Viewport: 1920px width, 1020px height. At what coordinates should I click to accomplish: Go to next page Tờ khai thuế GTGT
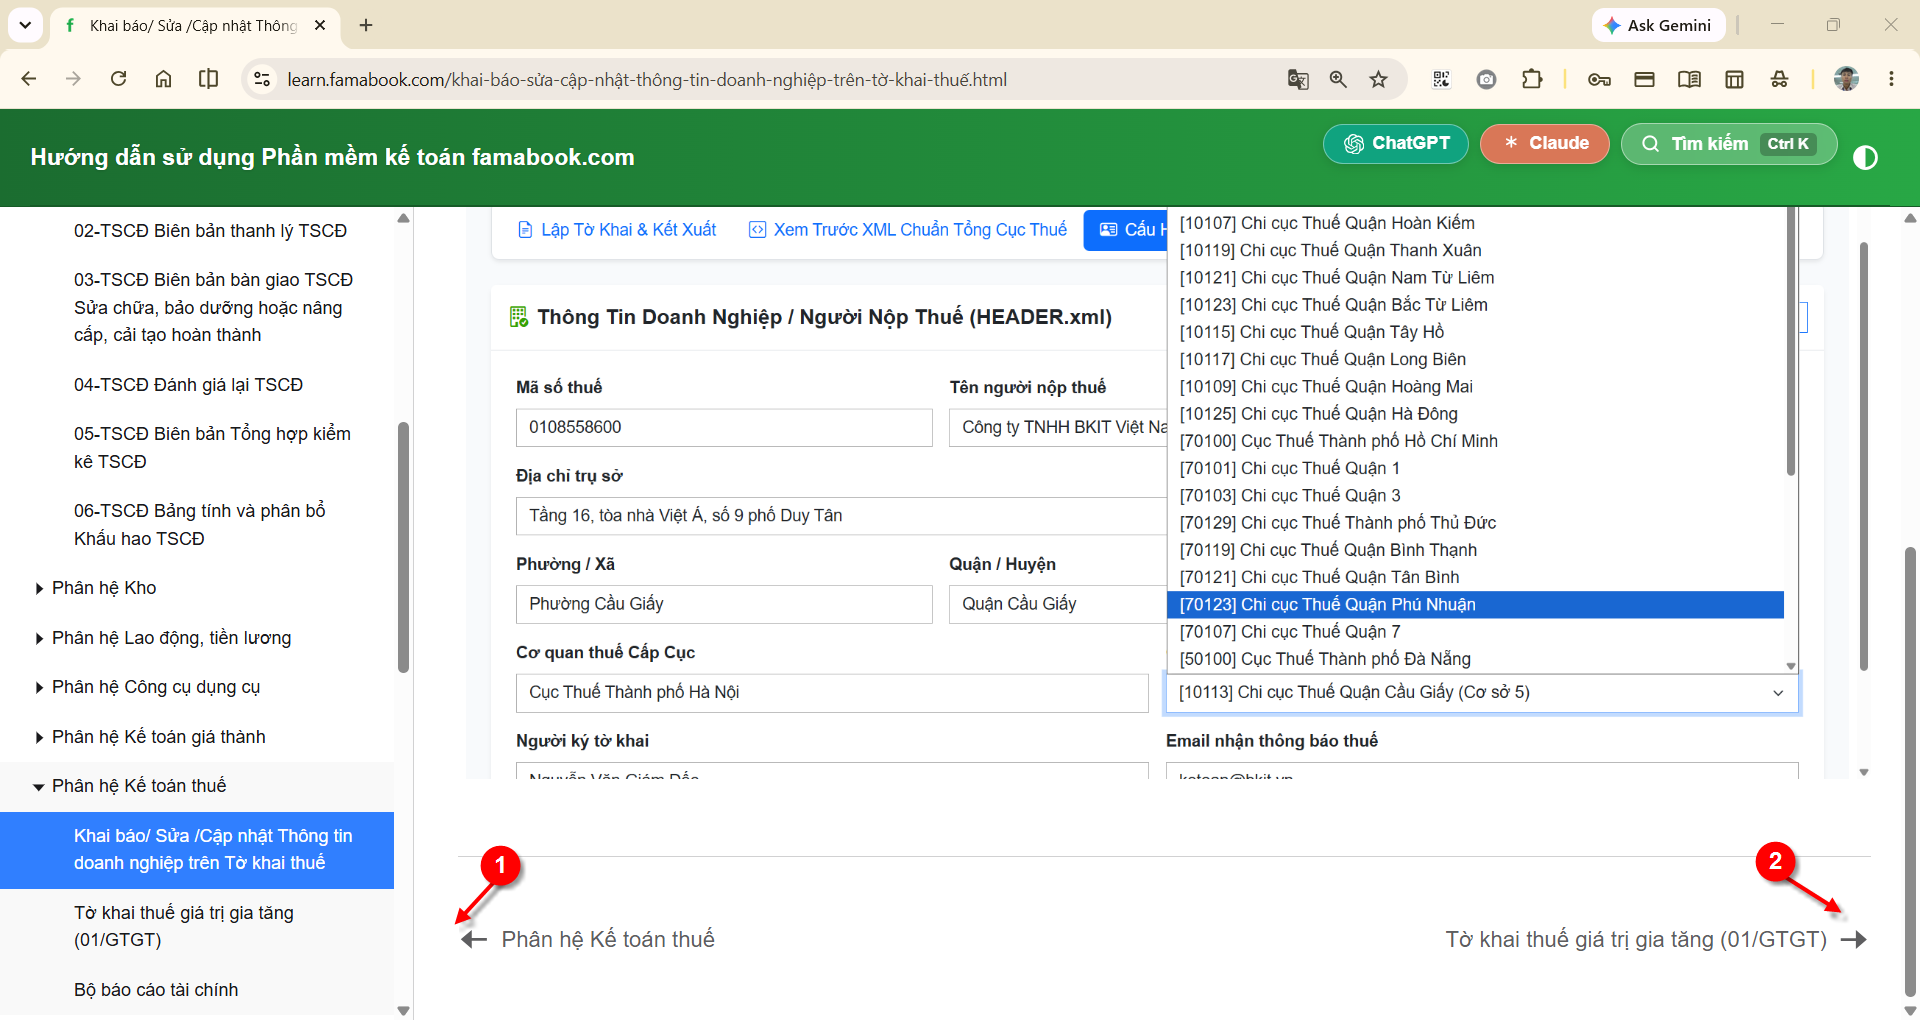1656,939
